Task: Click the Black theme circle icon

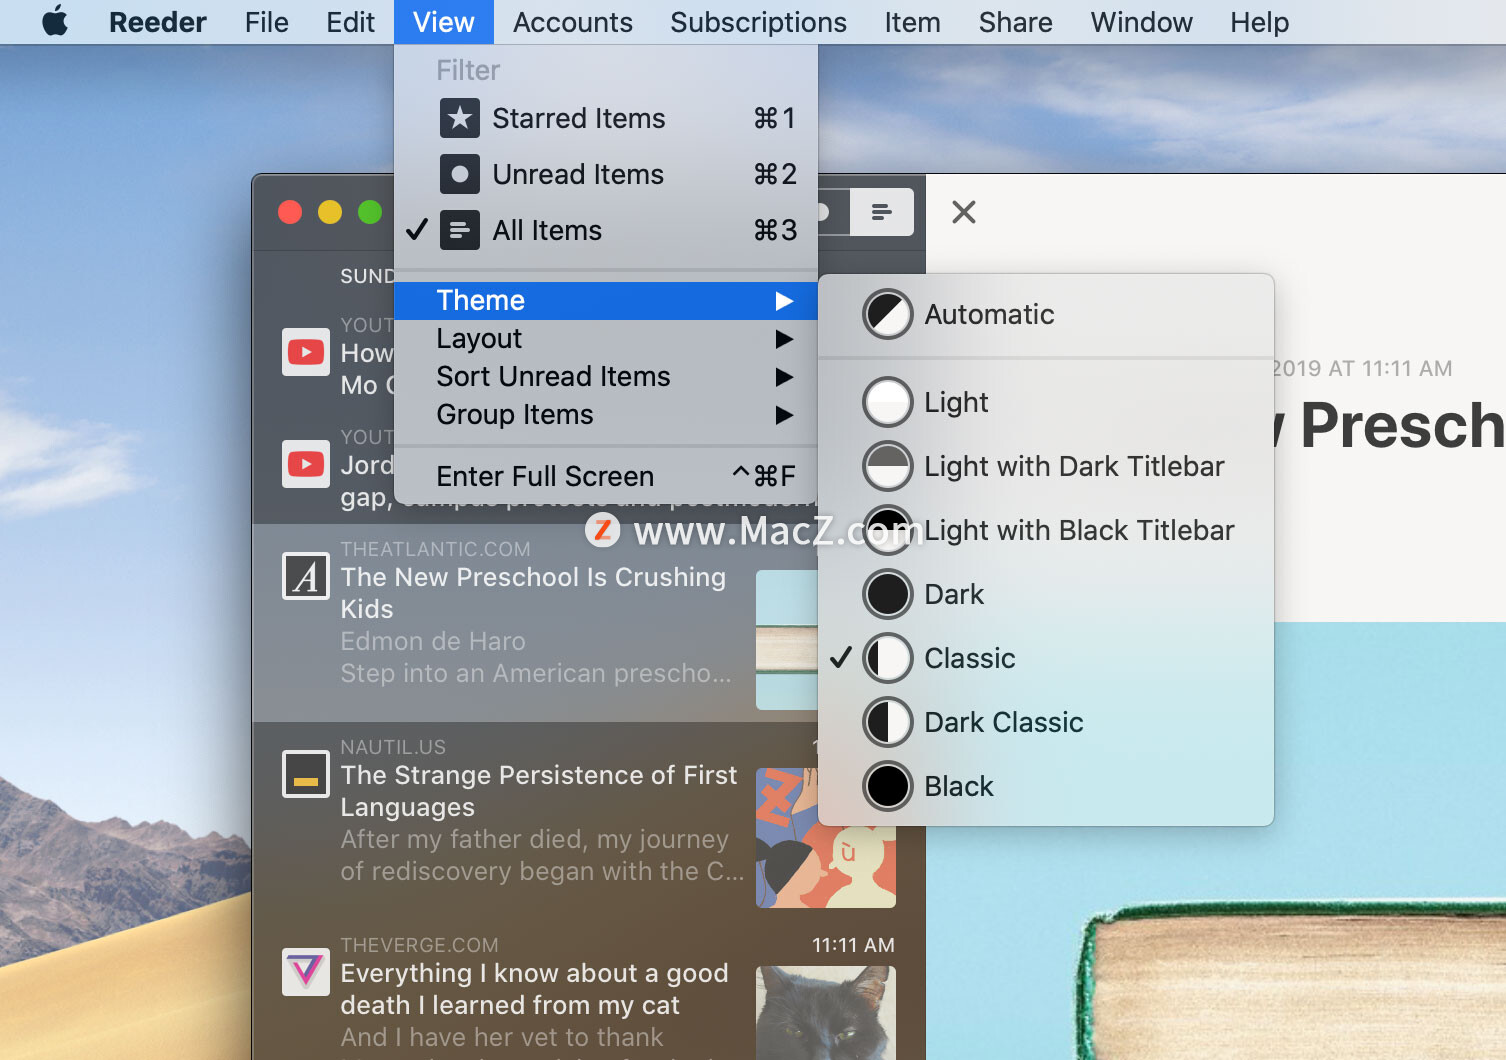Action: click(x=887, y=786)
